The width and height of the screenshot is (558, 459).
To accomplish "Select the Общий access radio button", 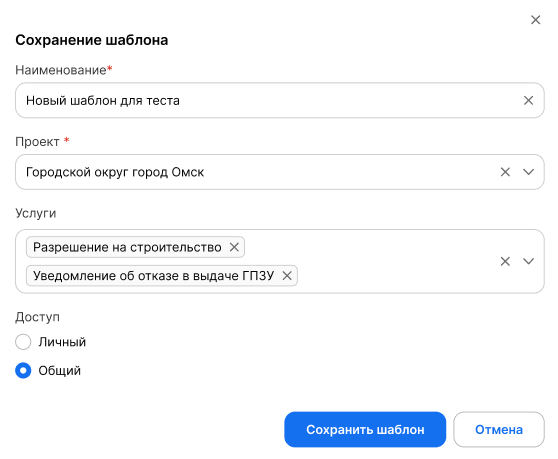I will [23, 370].
